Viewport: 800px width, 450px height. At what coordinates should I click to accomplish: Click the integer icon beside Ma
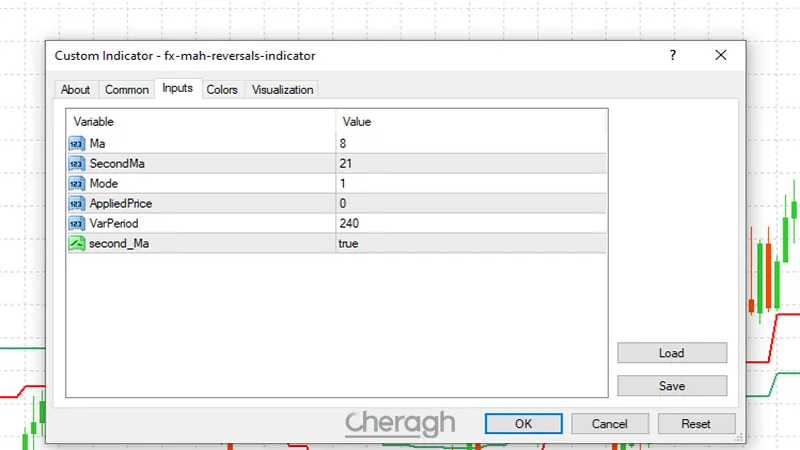77,143
